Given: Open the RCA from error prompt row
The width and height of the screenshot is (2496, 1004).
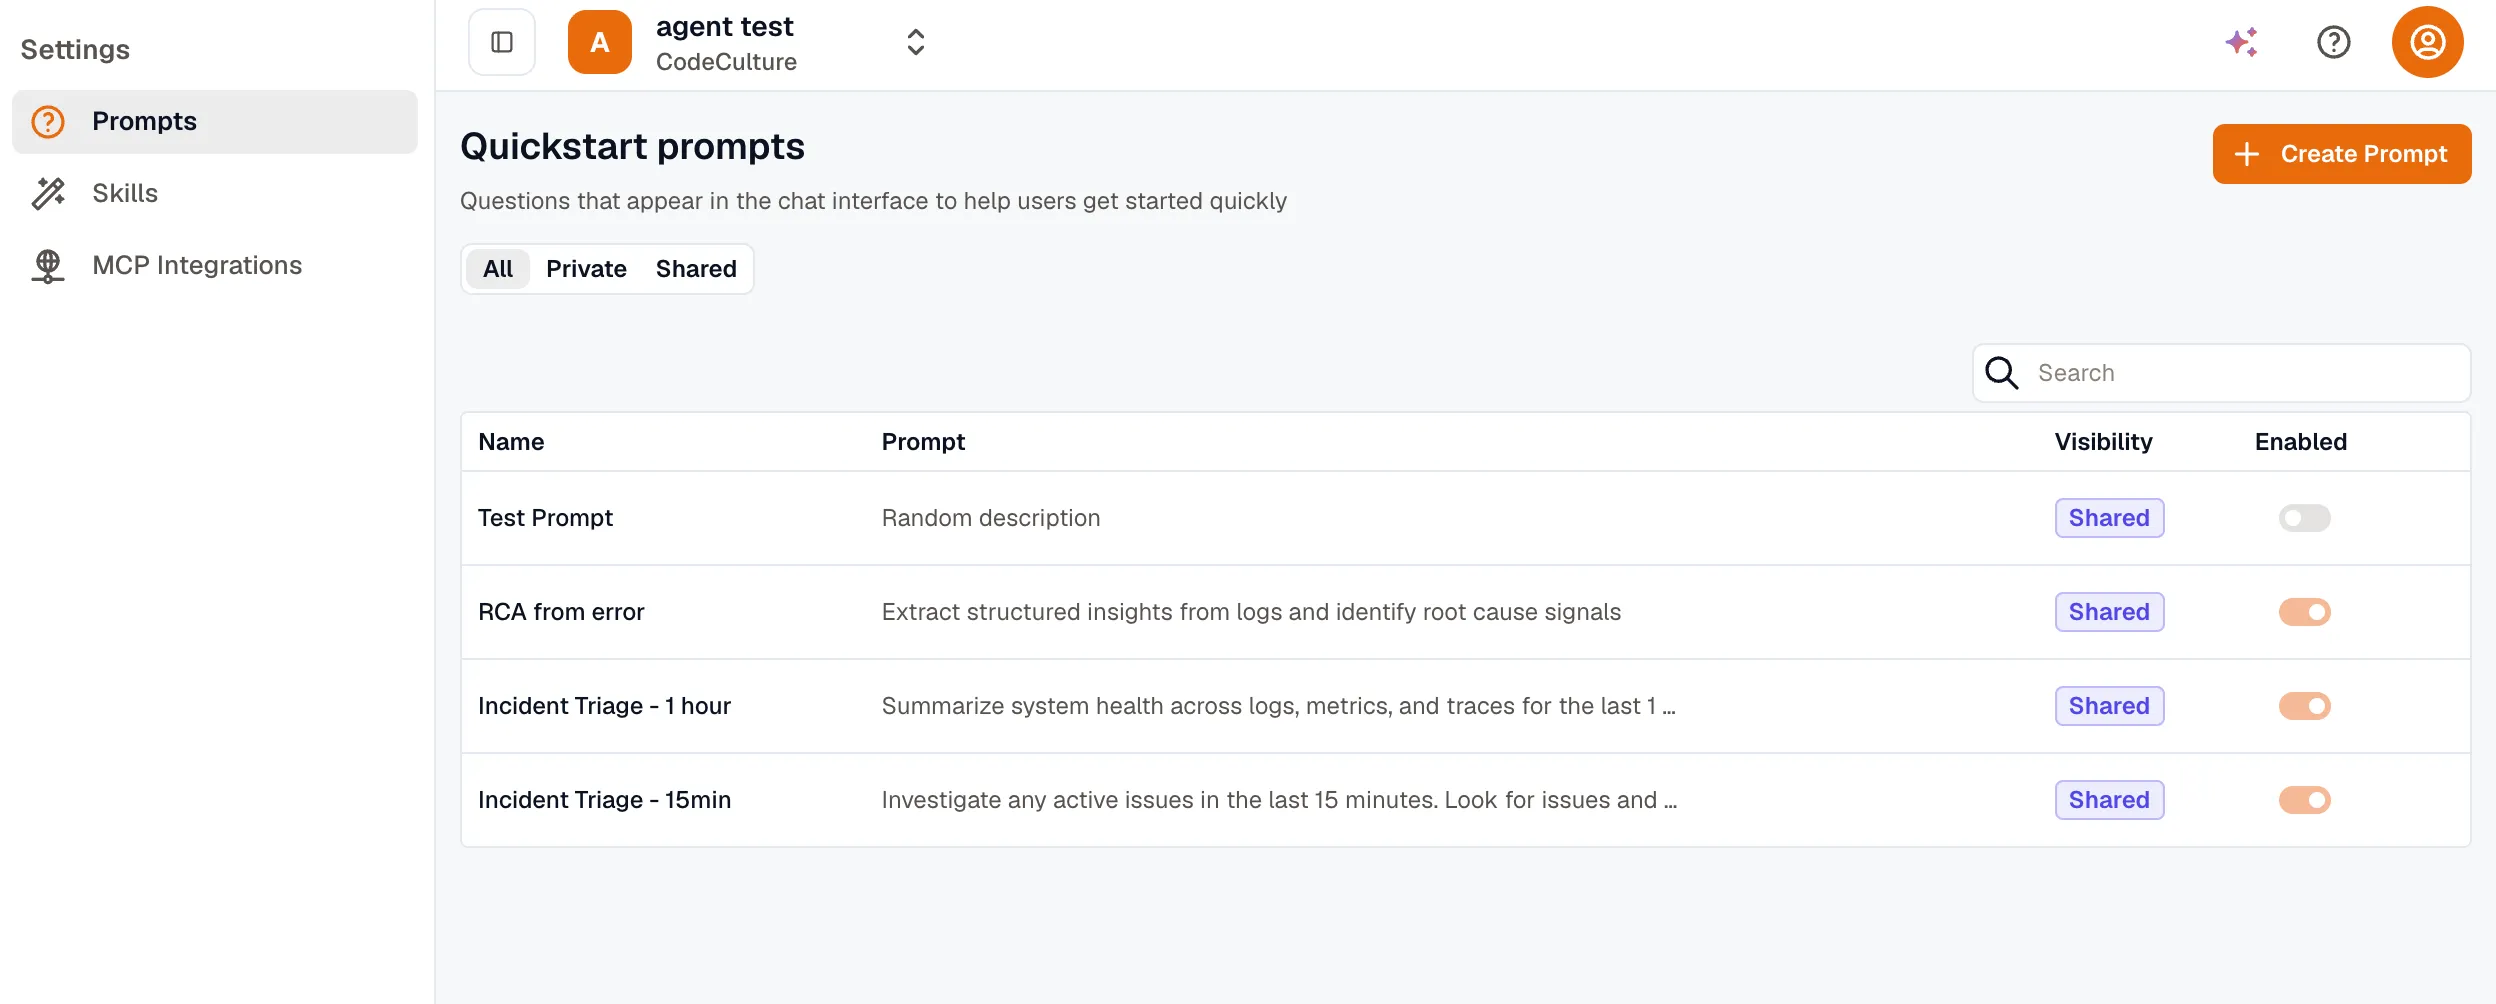Looking at the screenshot, I should [1465, 612].
